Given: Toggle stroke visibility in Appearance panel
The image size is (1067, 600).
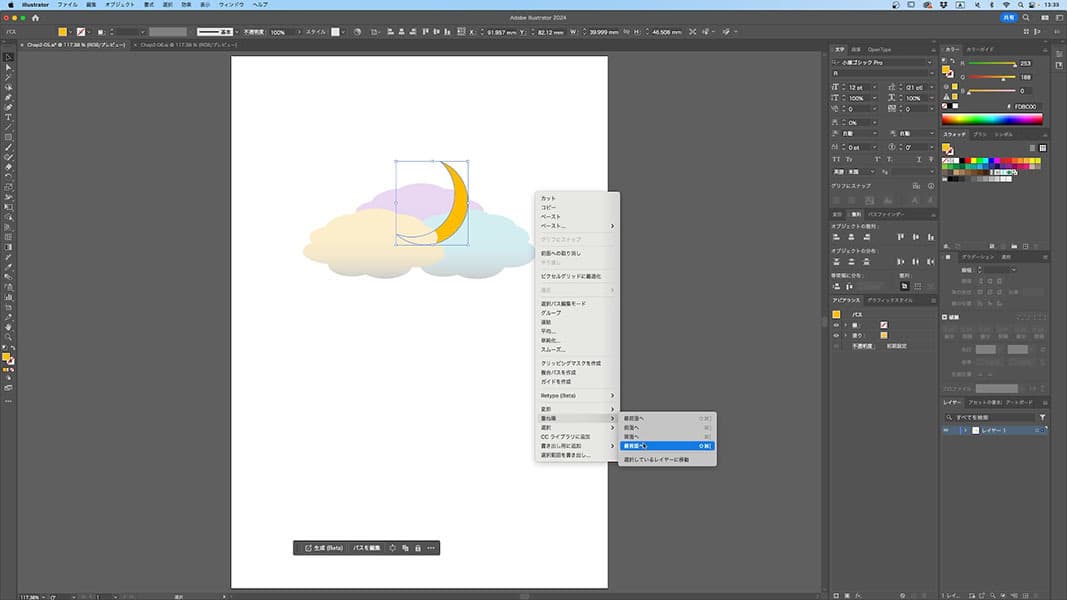Looking at the screenshot, I should (x=836, y=325).
